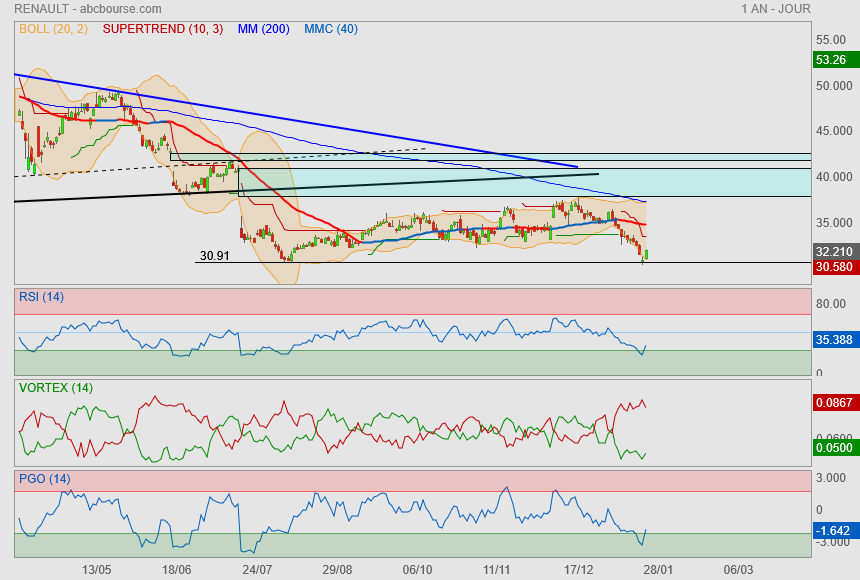Viewport: 860px width, 580px height.
Task: Click the 1 AN - JOUR period label
Action: point(776,9)
